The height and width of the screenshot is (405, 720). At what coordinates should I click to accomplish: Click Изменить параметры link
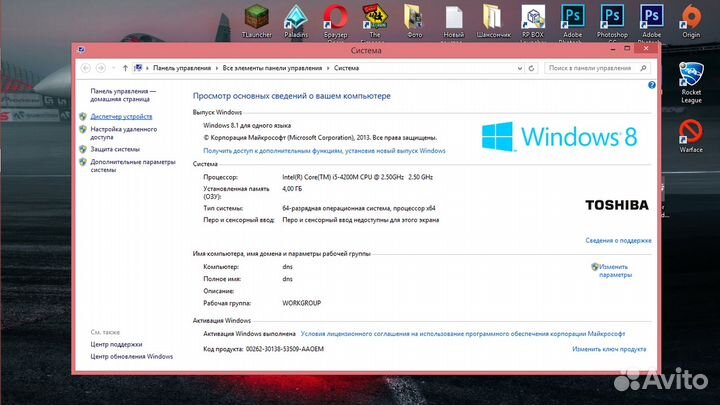[x=615, y=270]
